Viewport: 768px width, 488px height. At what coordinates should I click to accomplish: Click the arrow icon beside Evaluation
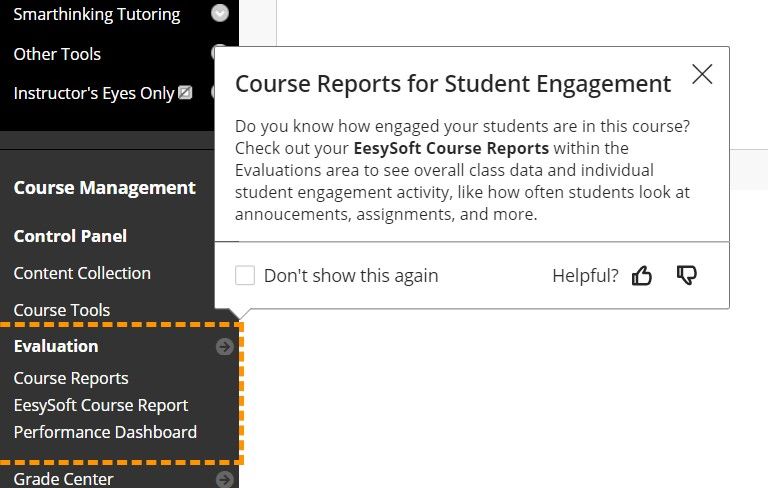225,347
